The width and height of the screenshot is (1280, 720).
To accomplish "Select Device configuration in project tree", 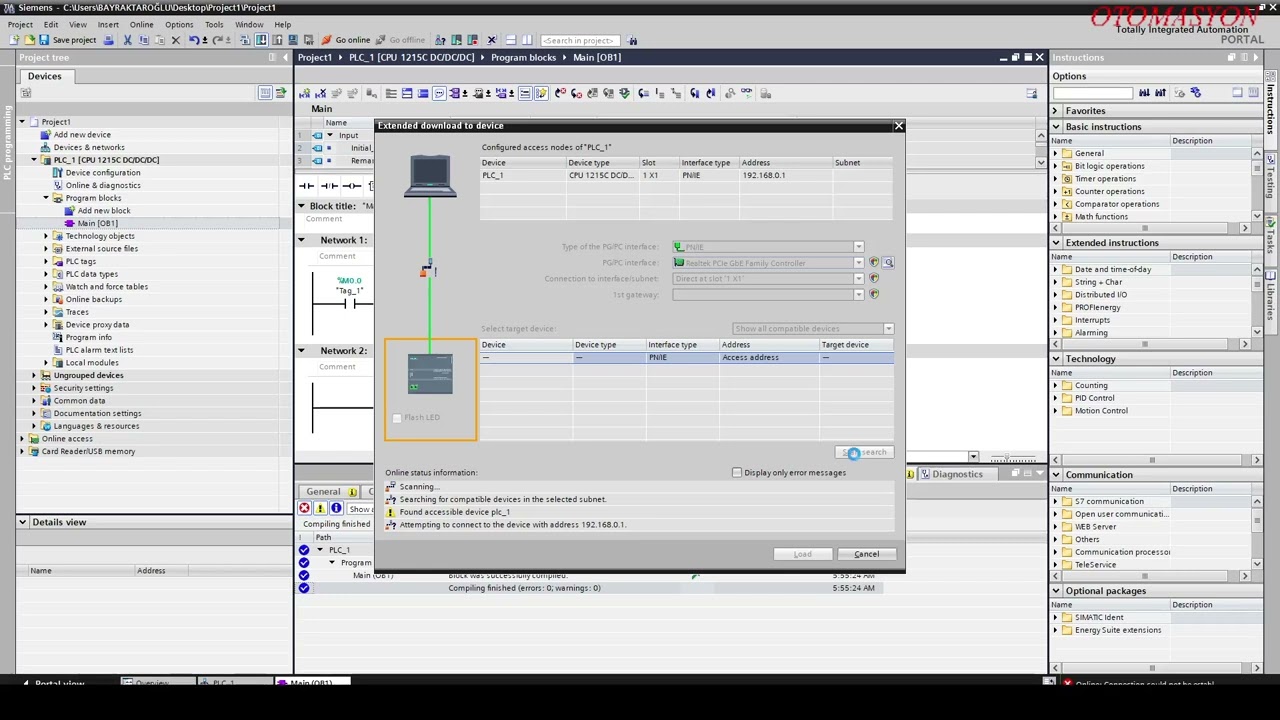I will click(x=103, y=172).
